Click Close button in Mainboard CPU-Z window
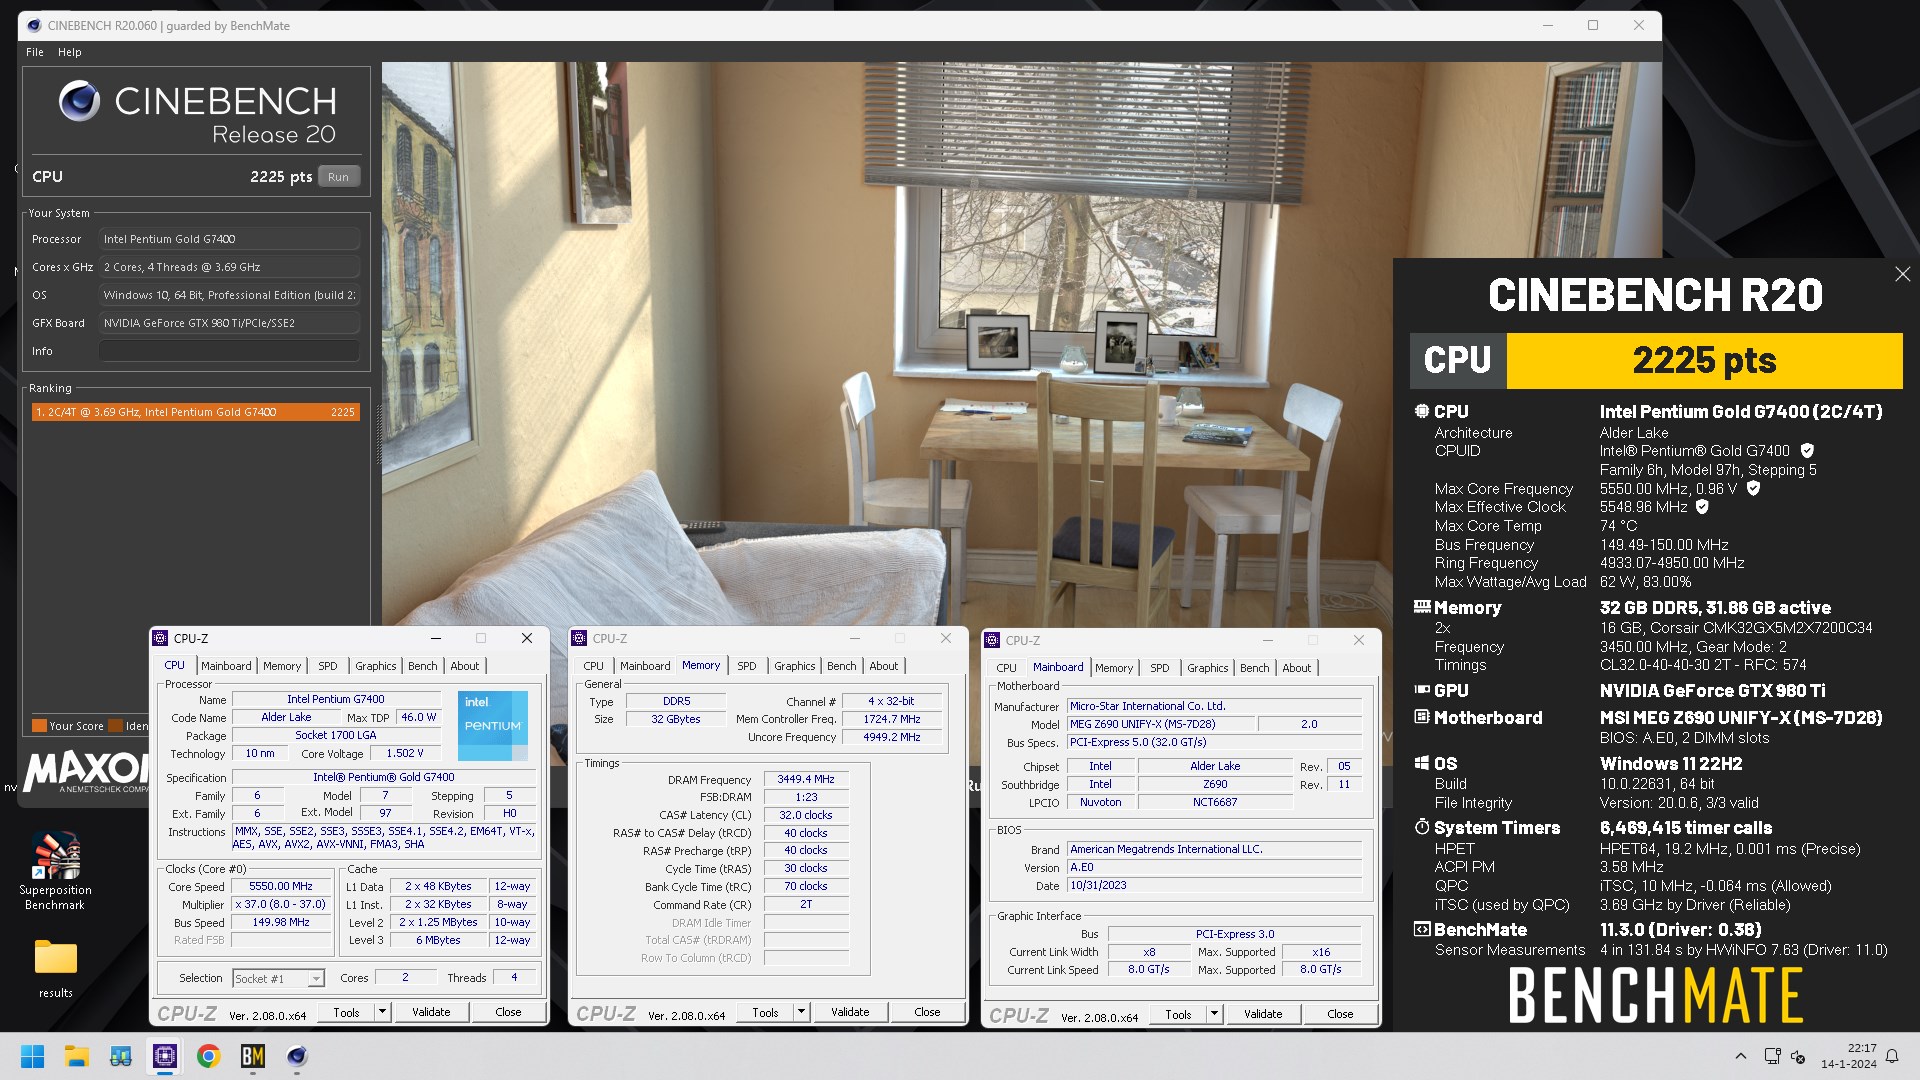The height and width of the screenshot is (1080, 1920). click(1340, 1014)
